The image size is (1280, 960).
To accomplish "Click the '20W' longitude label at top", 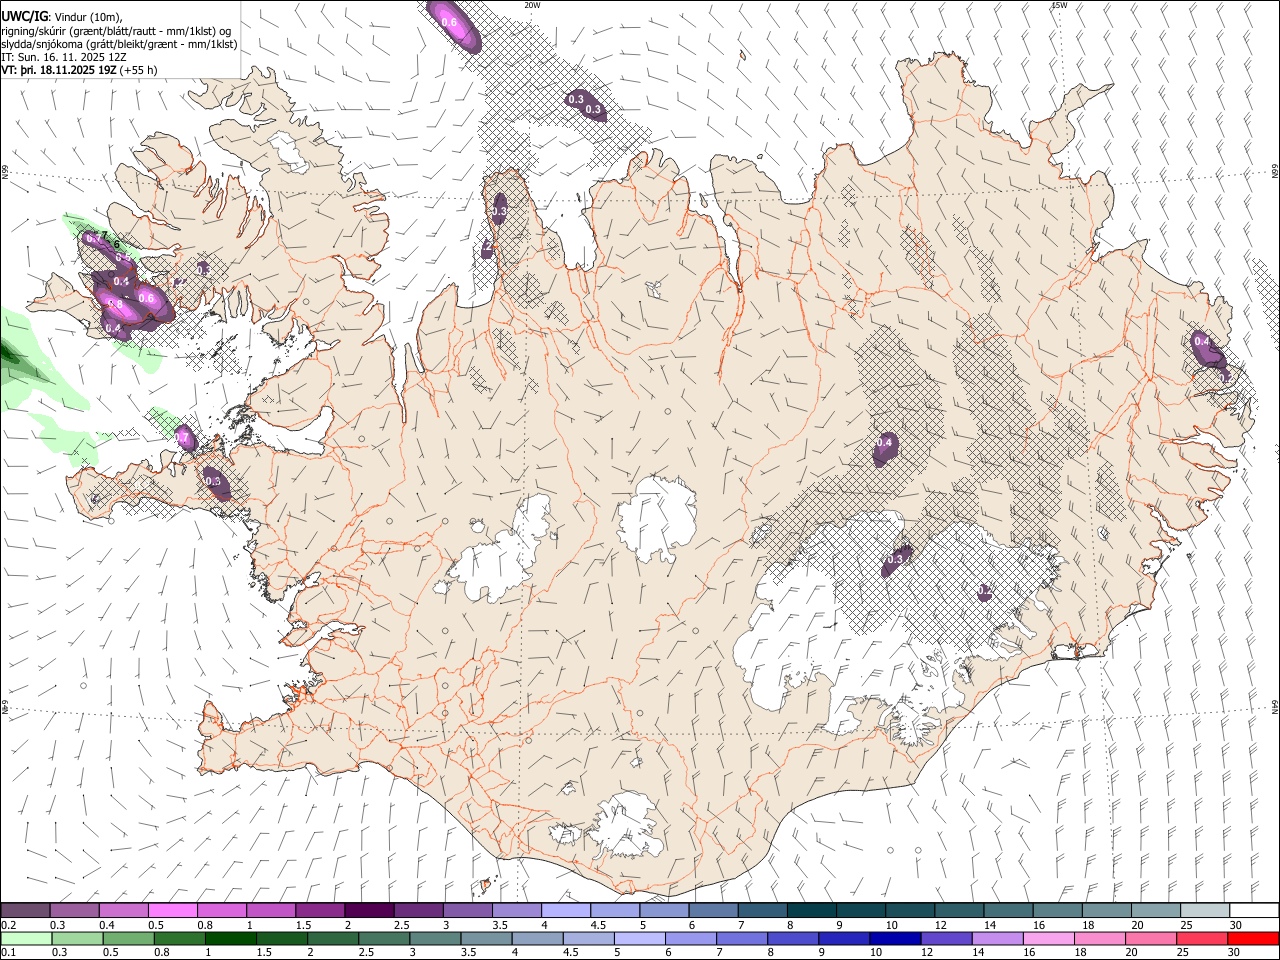I will 531,5.
